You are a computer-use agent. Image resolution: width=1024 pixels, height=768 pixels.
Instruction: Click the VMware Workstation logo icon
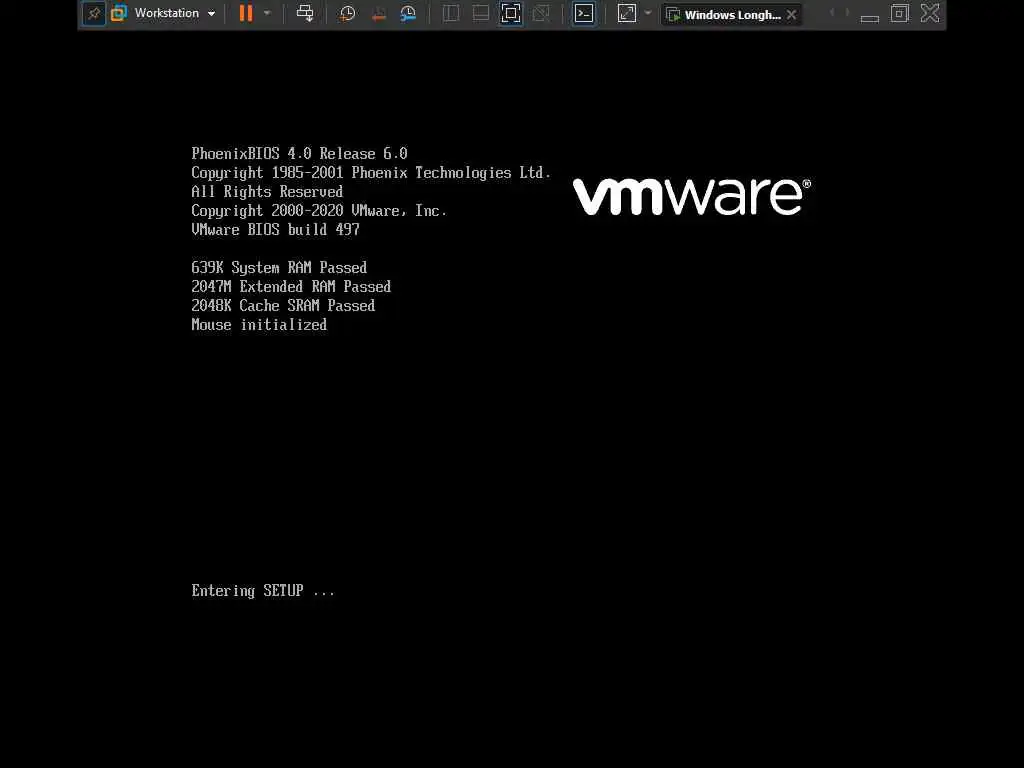tap(119, 13)
